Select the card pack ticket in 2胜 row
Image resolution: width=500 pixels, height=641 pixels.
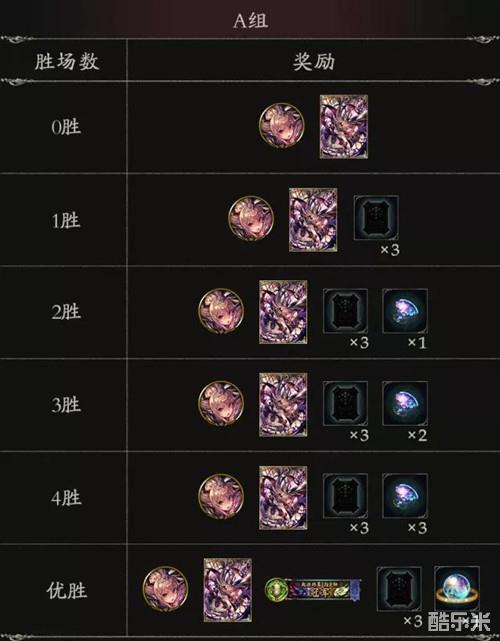345,311
